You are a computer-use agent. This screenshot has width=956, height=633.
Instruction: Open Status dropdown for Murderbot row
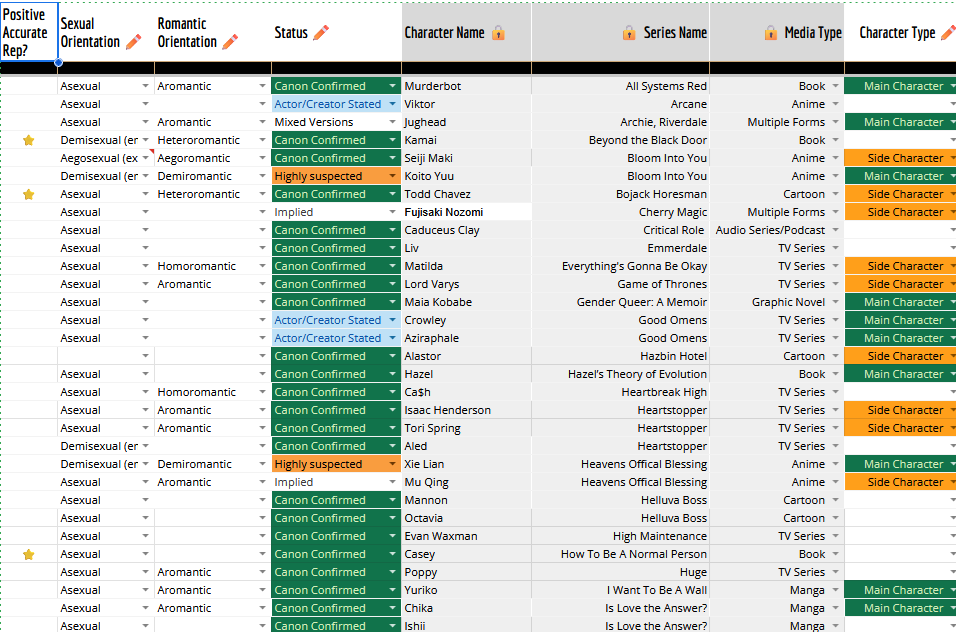[x=392, y=86]
